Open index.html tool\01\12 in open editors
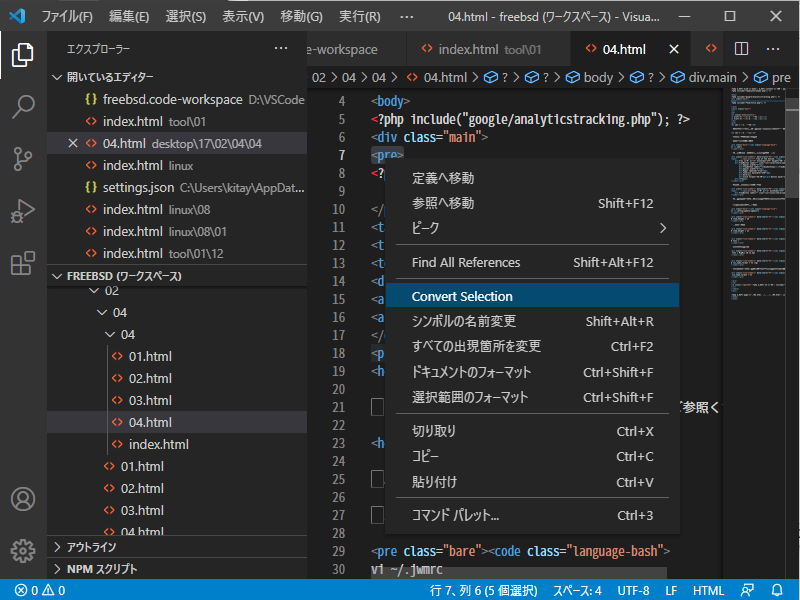800x600 pixels. coord(177,254)
